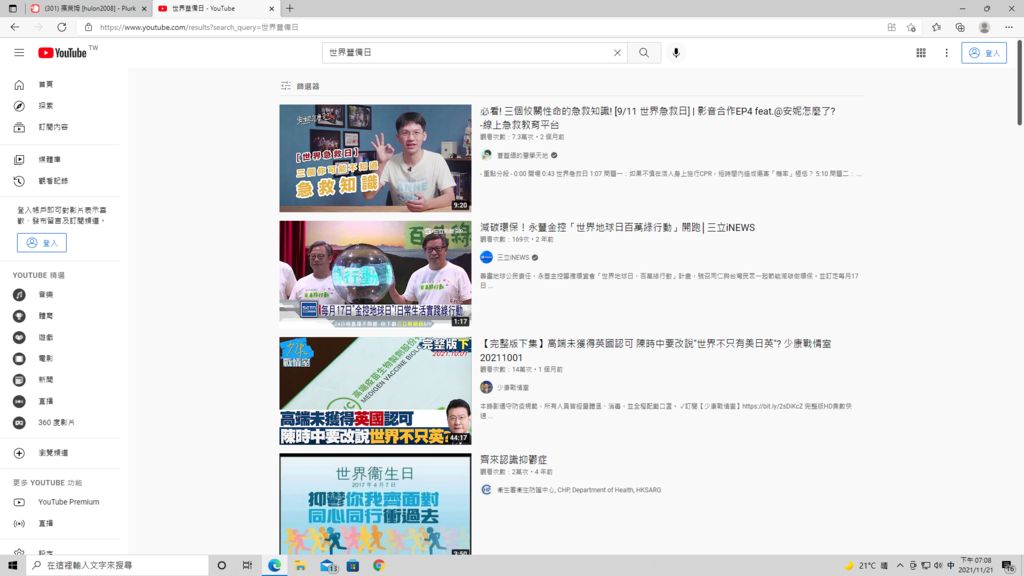Open YouTube settings three-dot menu

[x=946, y=53]
